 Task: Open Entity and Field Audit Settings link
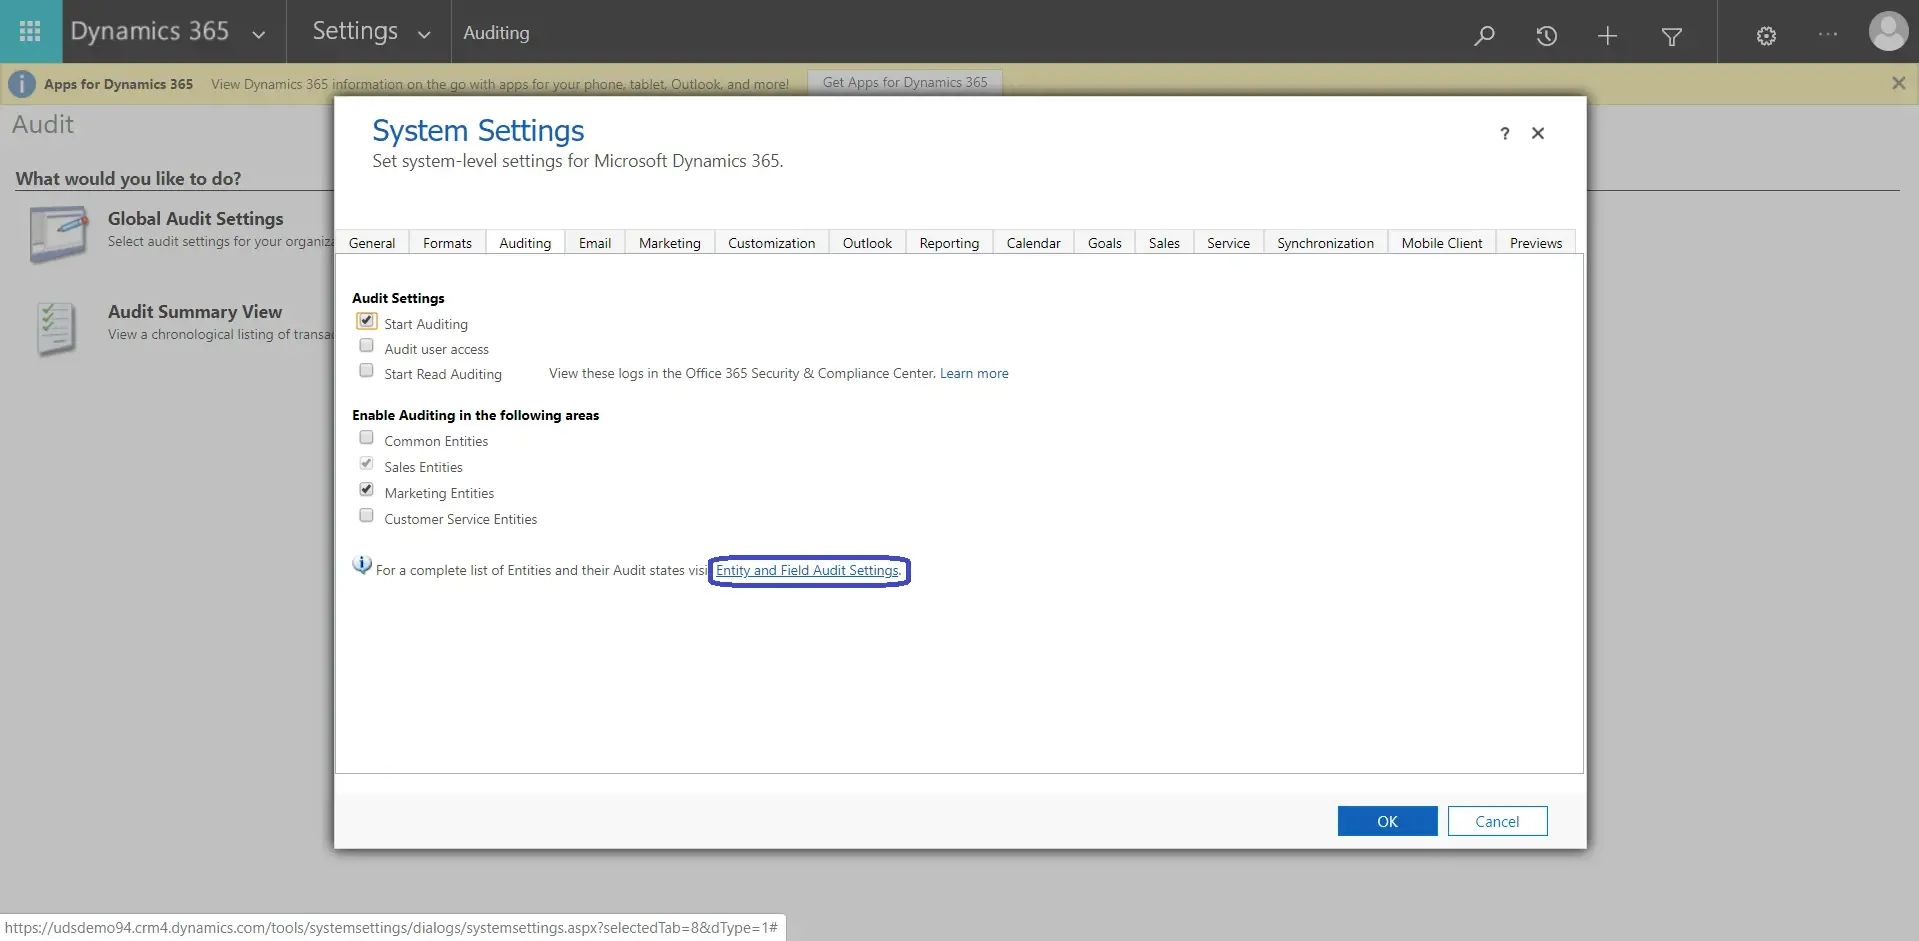click(x=808, y=570)
